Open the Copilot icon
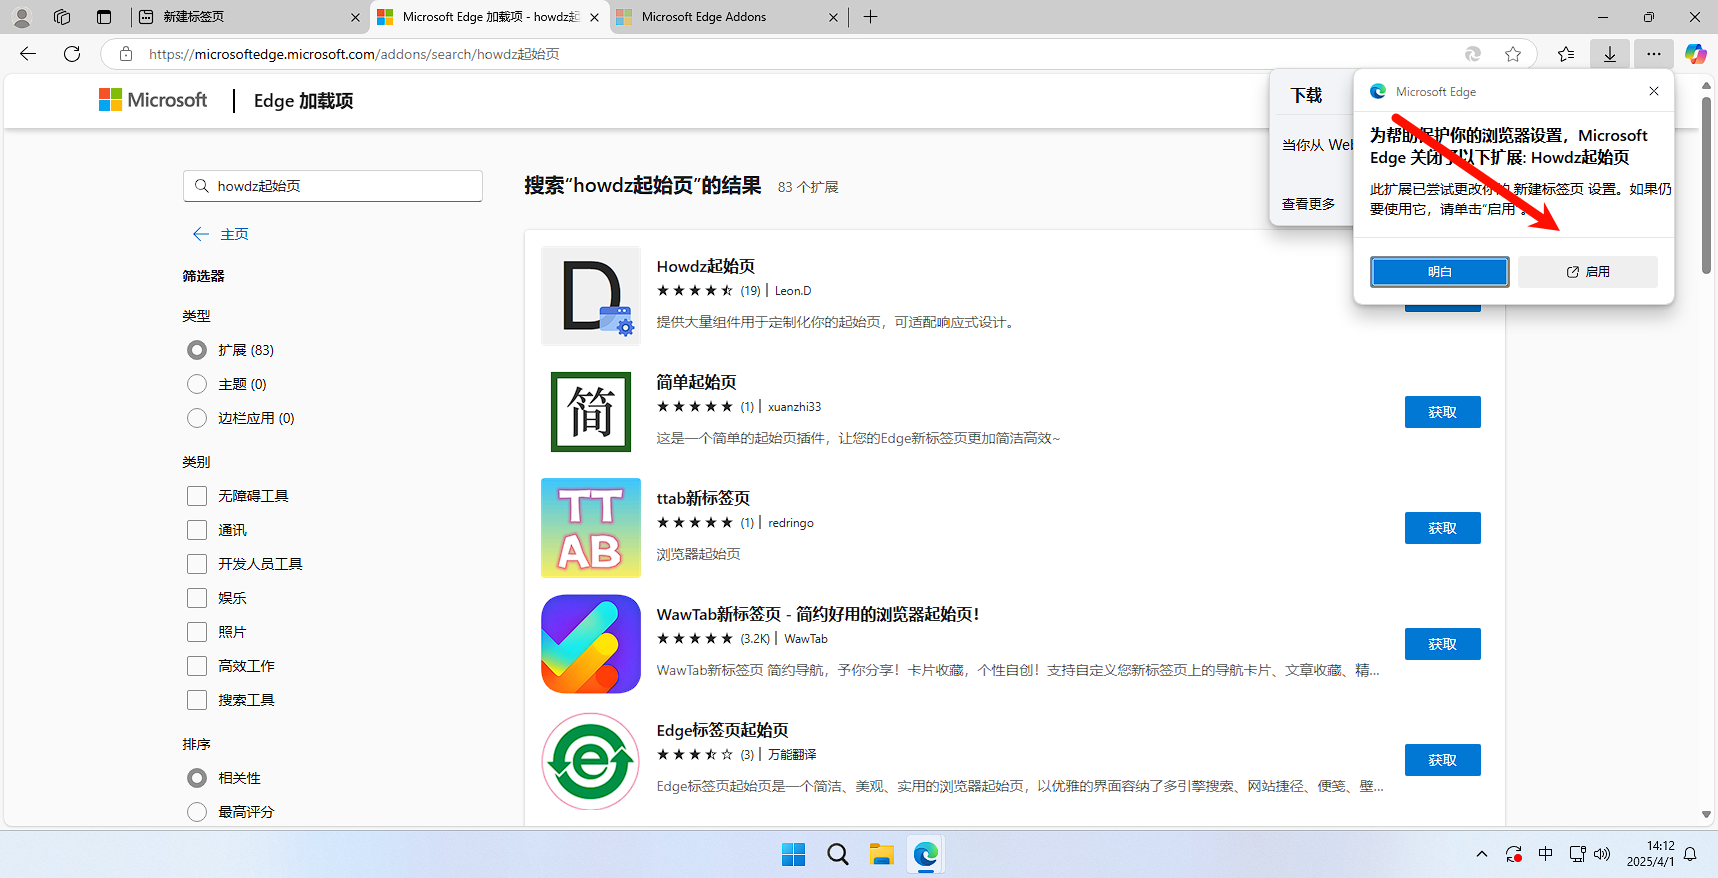 coord(1696,54)
